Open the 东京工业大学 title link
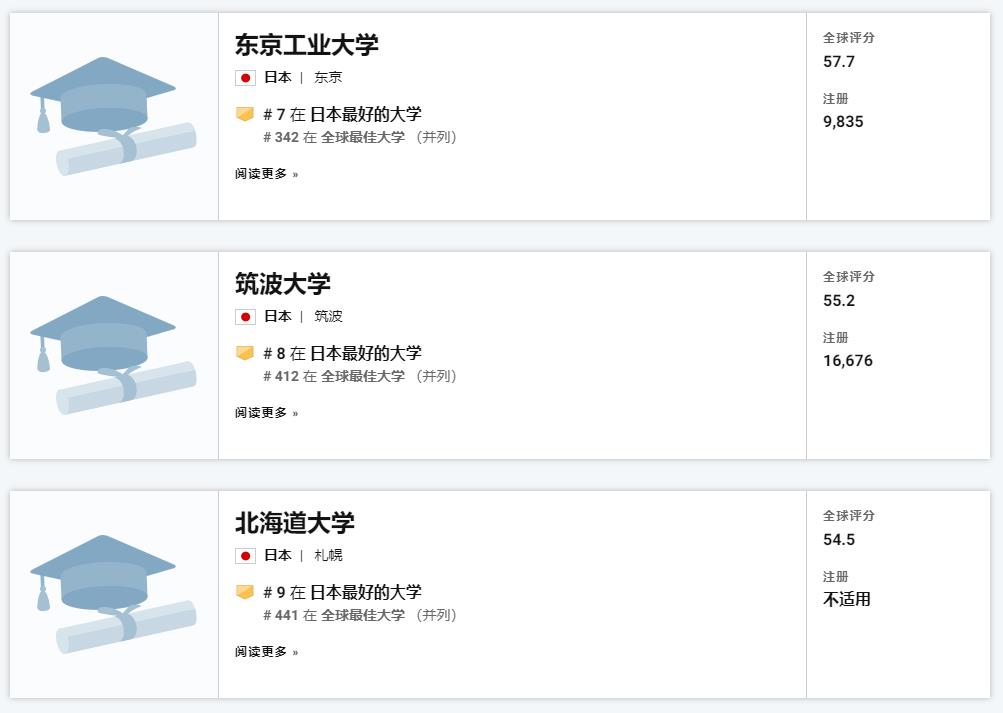1003x713 pixels. 306,45
